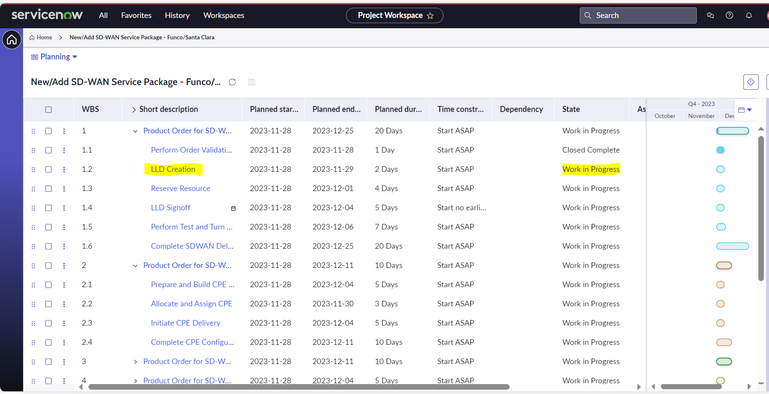
Task: Open the chat conversations icon in the header
Action: point(710,16)
